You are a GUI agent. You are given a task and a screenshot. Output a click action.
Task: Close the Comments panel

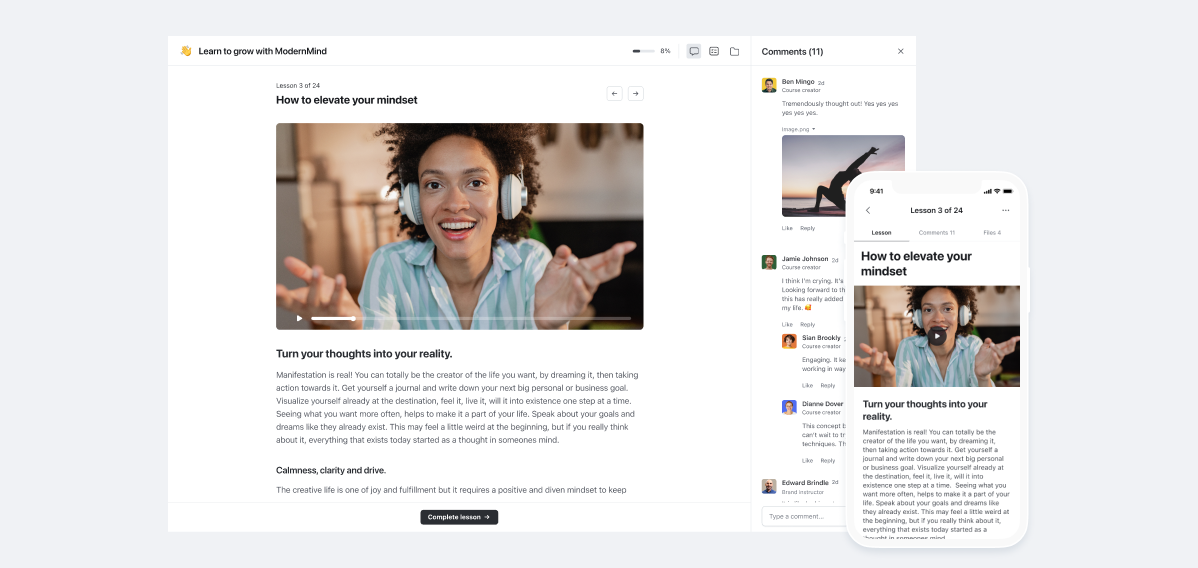[900, 51]
